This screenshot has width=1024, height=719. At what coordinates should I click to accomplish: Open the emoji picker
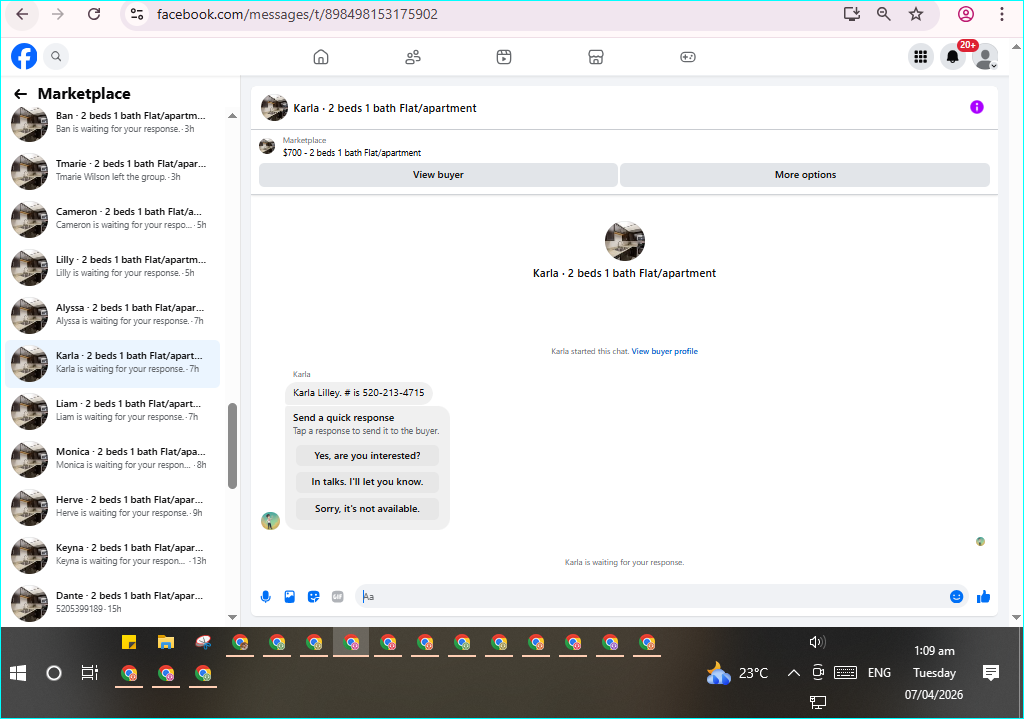(x=956, y=596)
